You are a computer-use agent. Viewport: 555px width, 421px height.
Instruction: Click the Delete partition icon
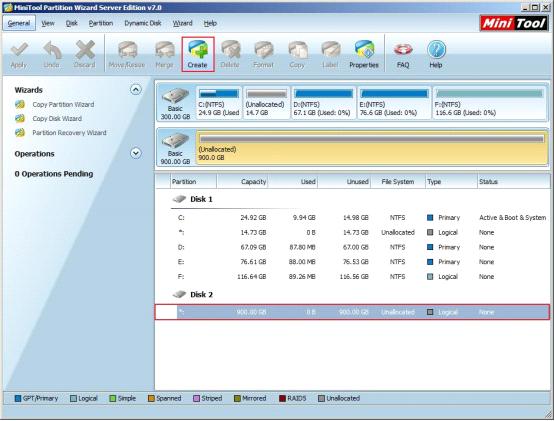(x=230, y=50)
